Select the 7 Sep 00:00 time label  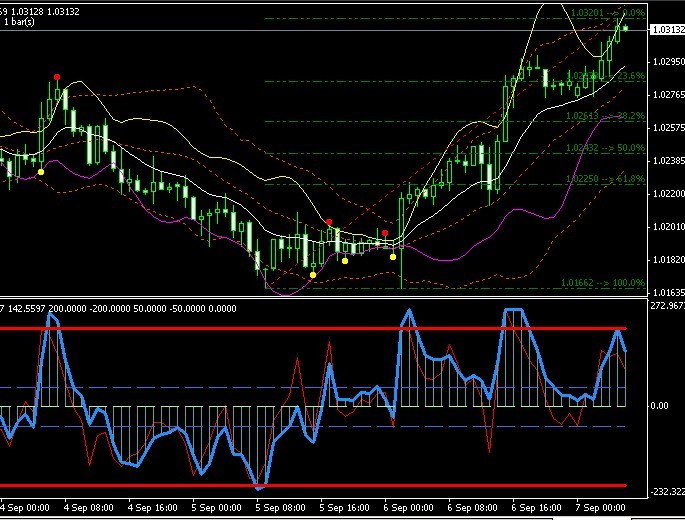pos(600,508)
